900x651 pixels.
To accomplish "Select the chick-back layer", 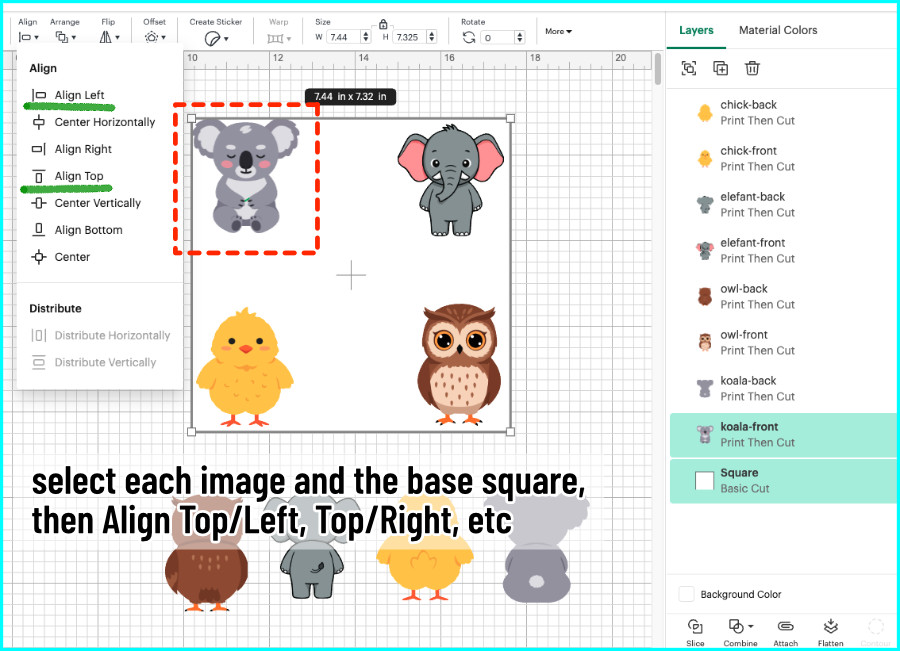I will tap(783, 113).
